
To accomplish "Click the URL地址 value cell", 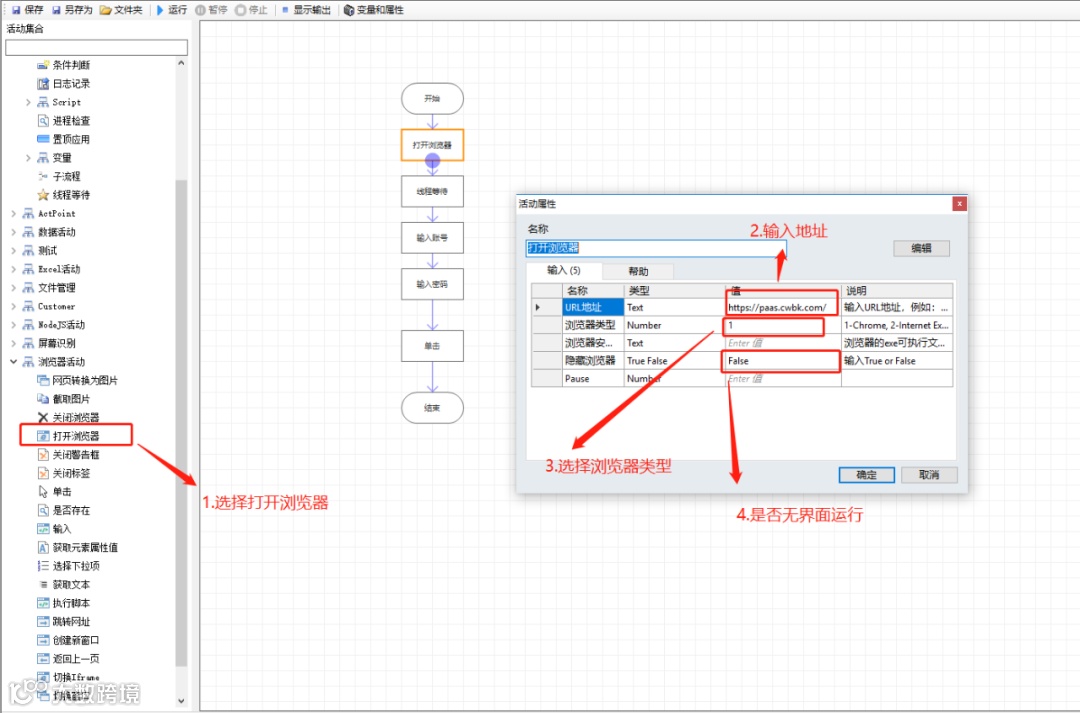I will click(782, 307).
